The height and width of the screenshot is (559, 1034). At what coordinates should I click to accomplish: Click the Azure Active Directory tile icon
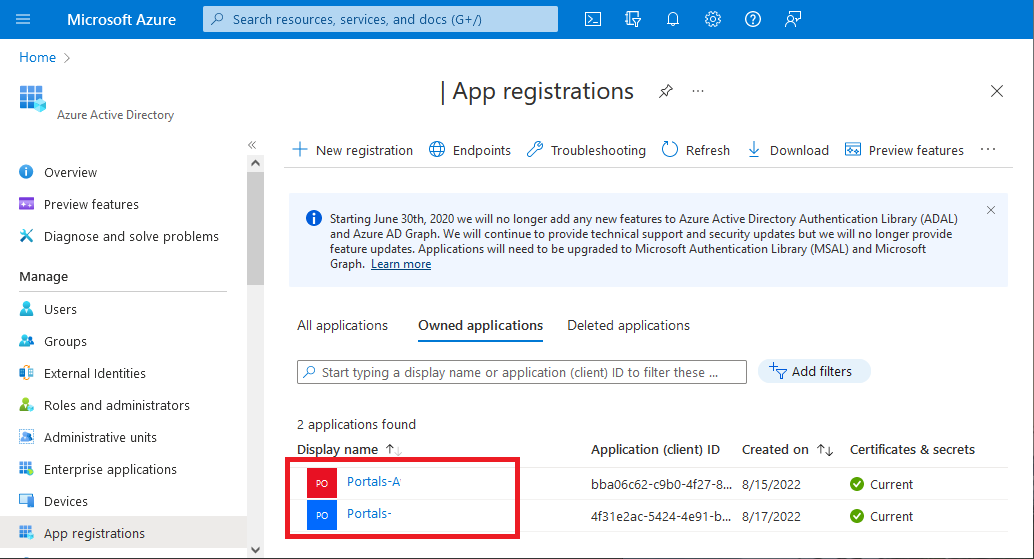32,98
